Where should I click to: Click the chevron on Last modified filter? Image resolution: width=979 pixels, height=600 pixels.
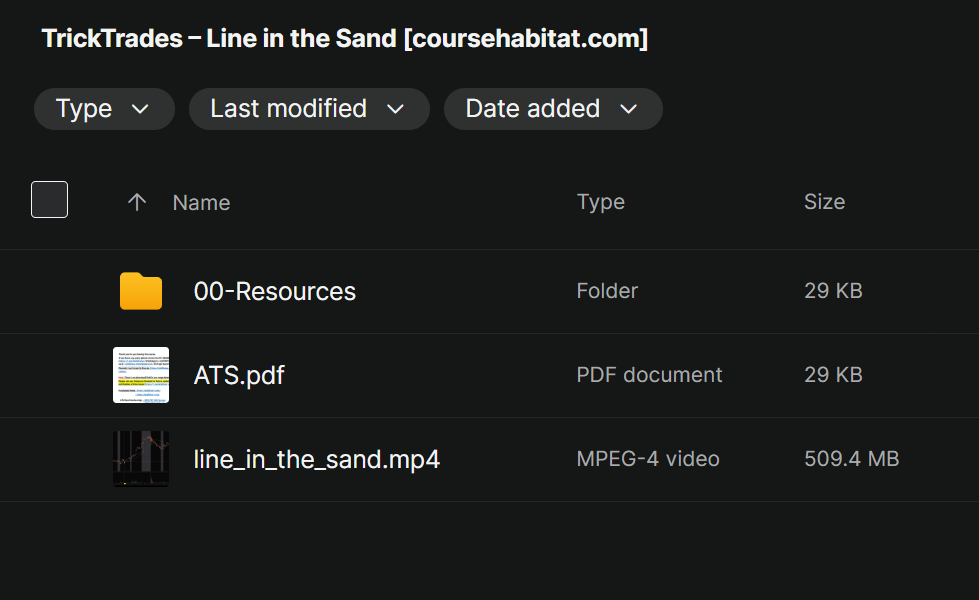click(x=395, y=109)
